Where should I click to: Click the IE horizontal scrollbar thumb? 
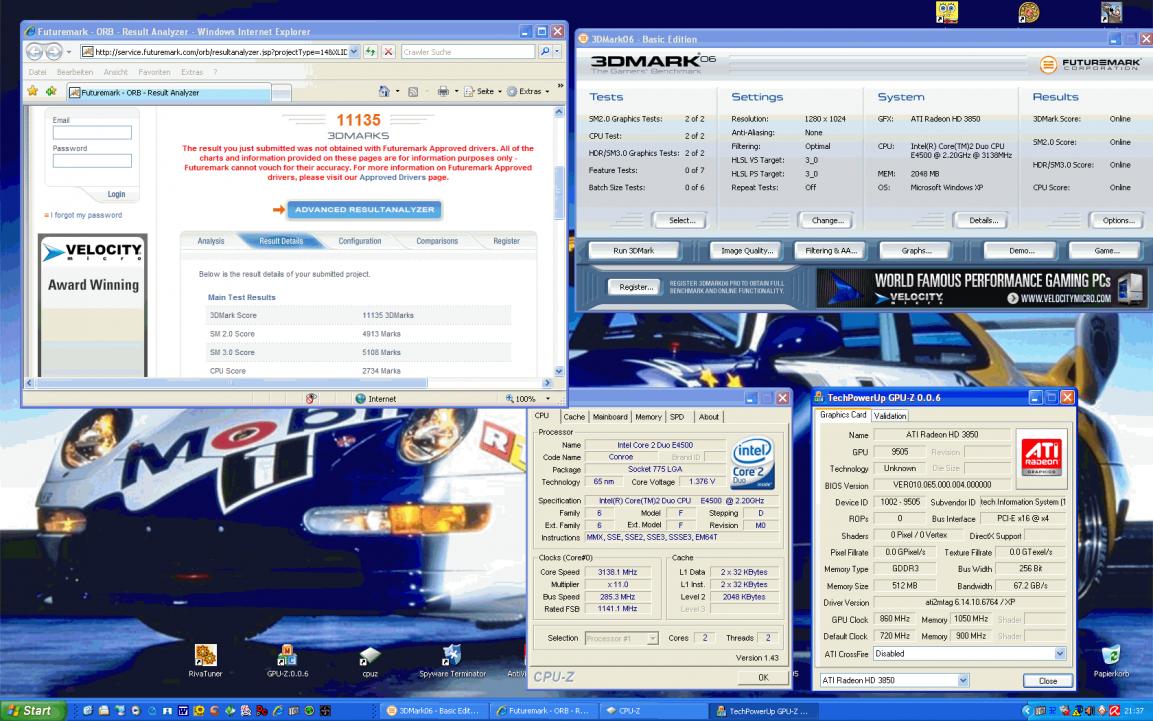pos(232,382)
